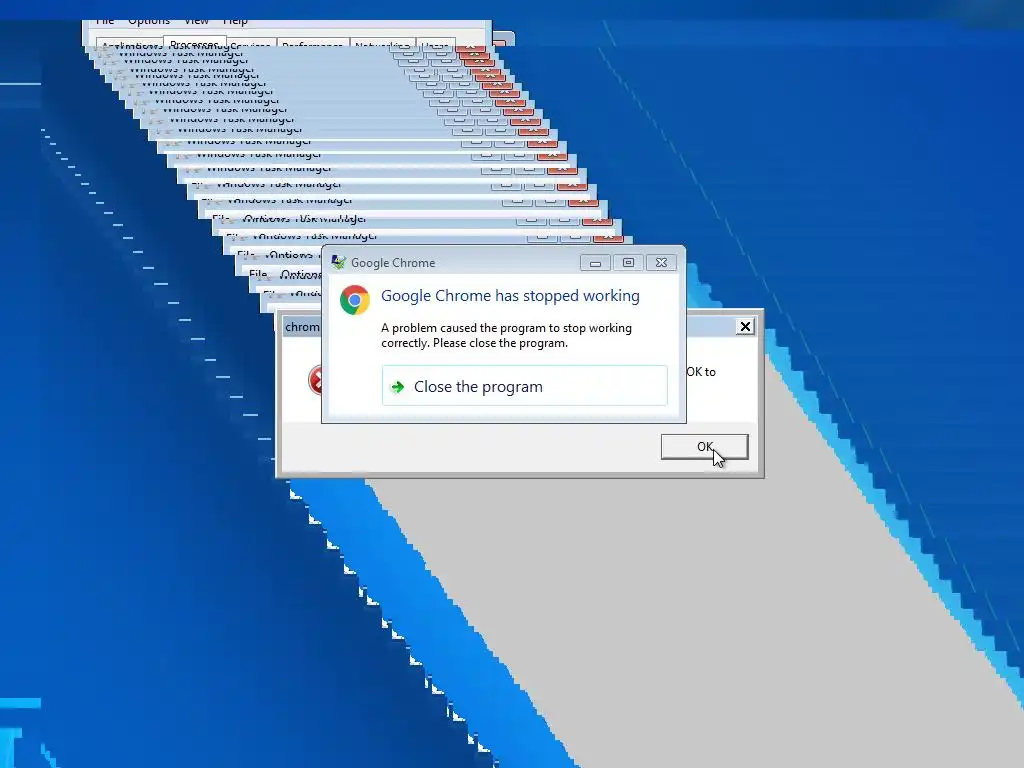This screenshot has height=768, width=1024.
Task: Click text 'A problem caused the program to stop working'
Action: click(506, 328)
